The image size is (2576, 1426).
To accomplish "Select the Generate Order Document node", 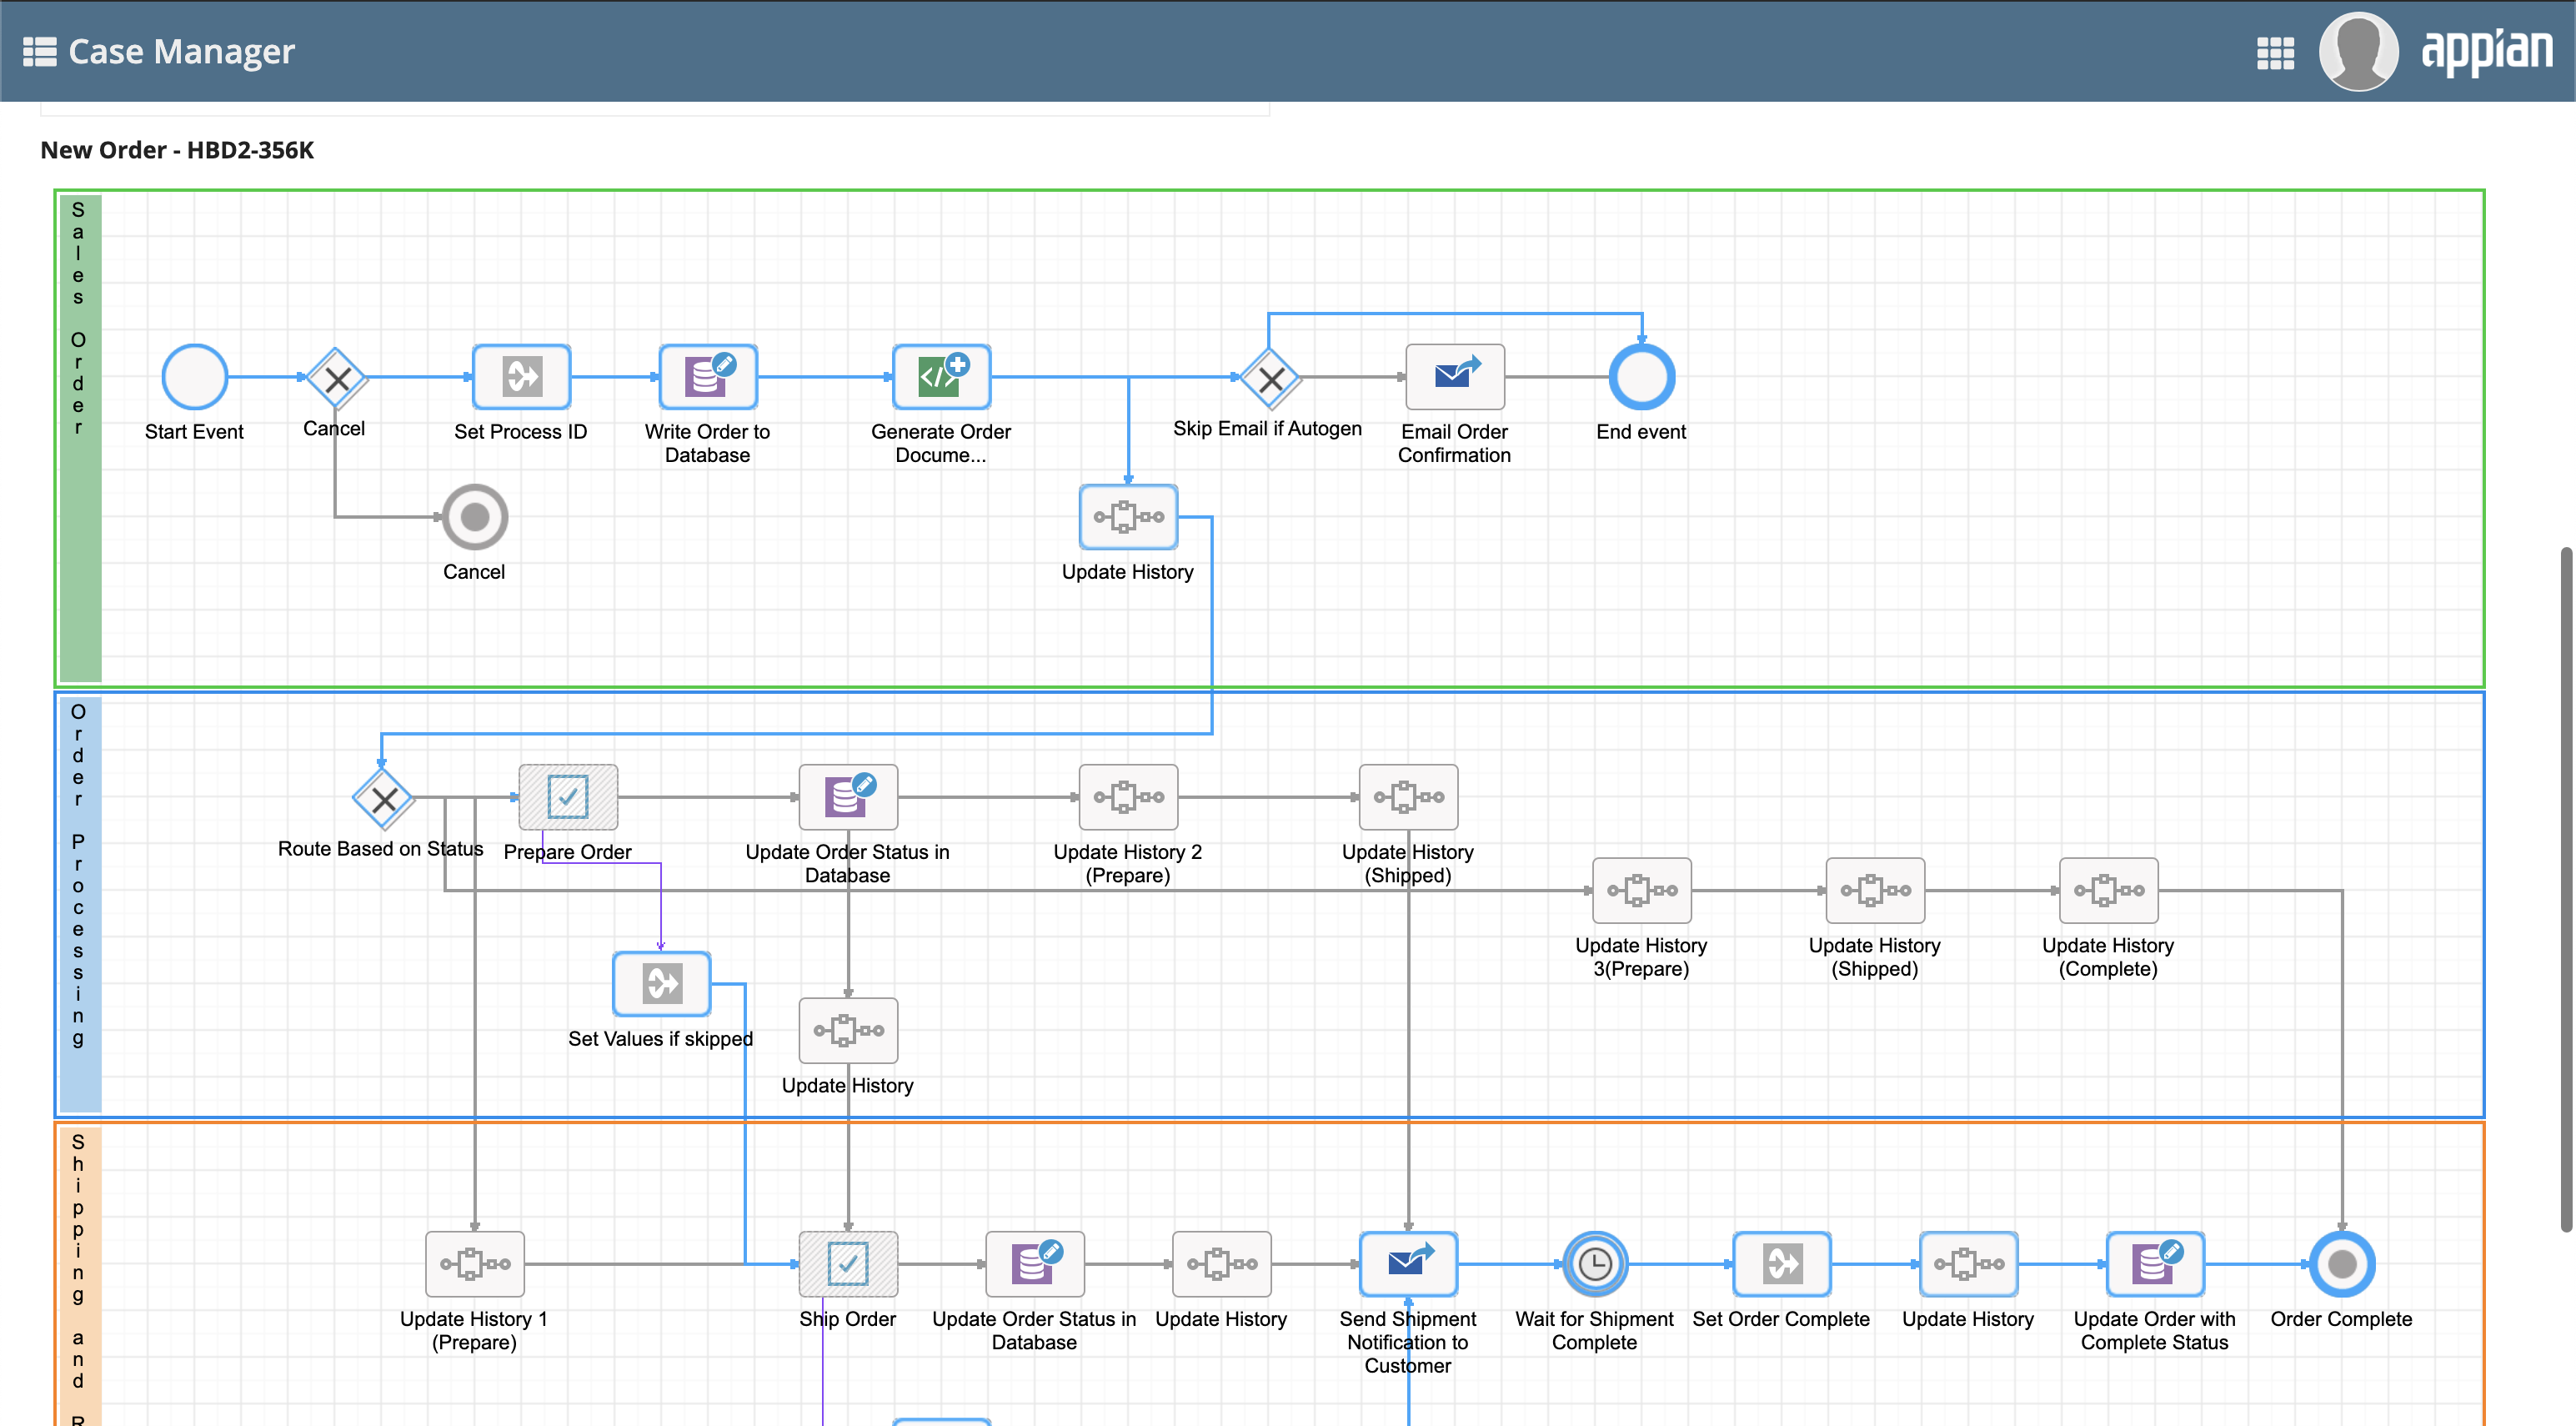I will point(940,377).
